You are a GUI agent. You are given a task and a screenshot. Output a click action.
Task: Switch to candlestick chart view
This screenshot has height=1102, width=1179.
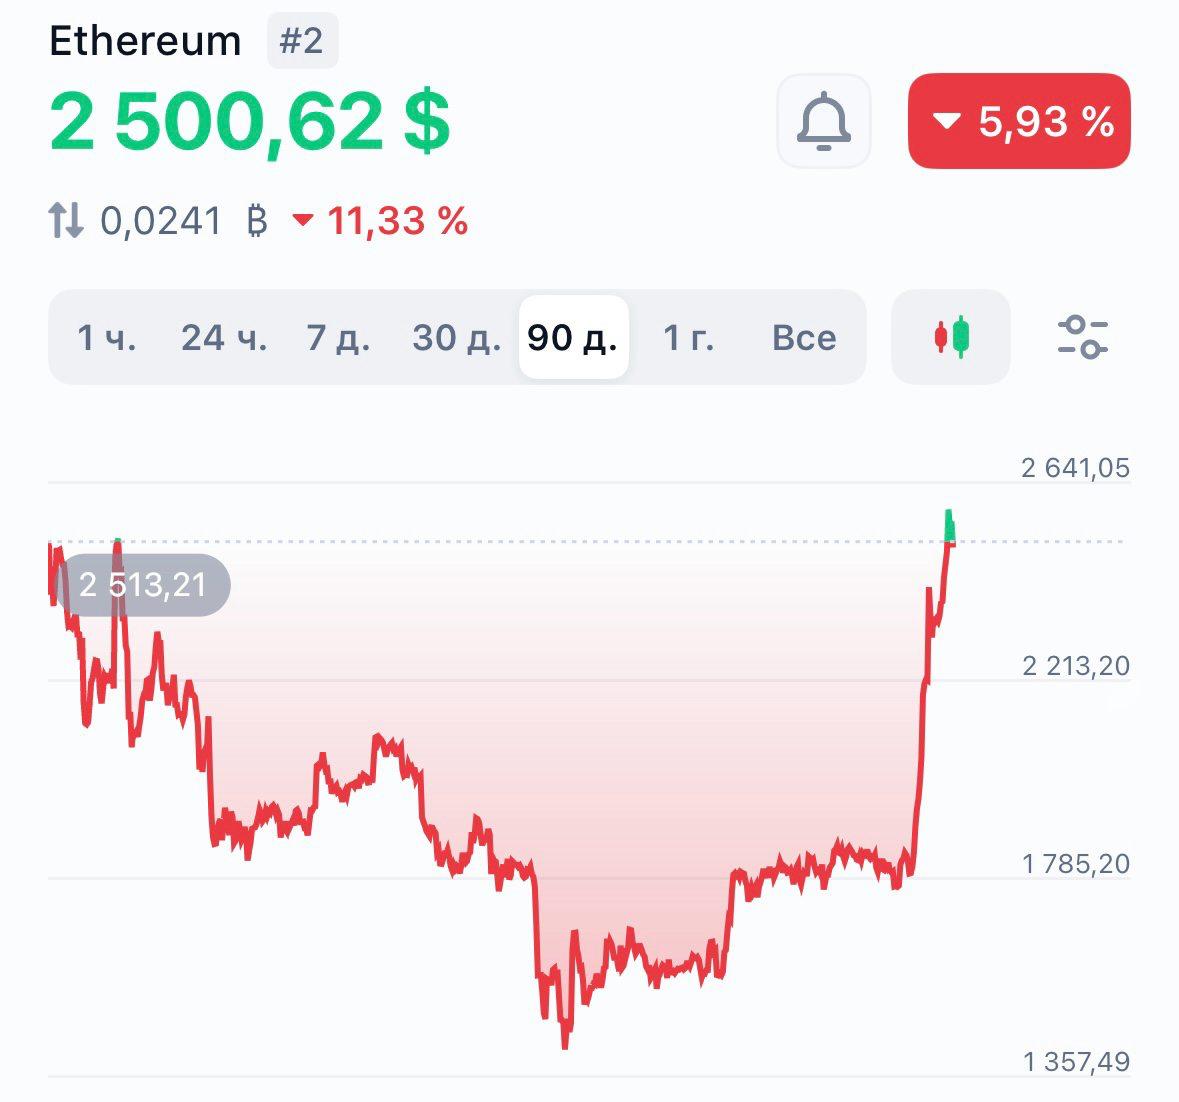click(x=951, y=337)
